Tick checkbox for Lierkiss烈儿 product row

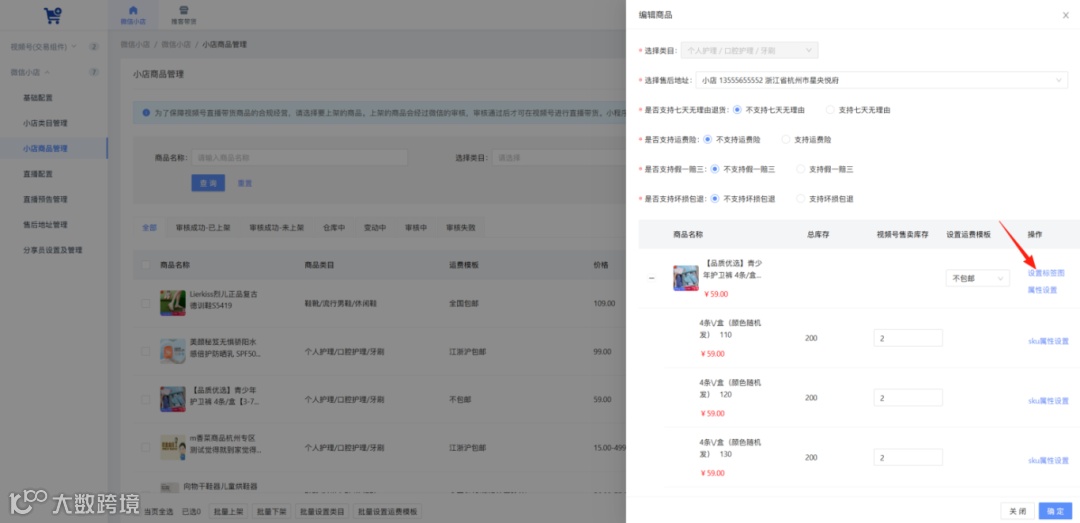click(145, 303)
